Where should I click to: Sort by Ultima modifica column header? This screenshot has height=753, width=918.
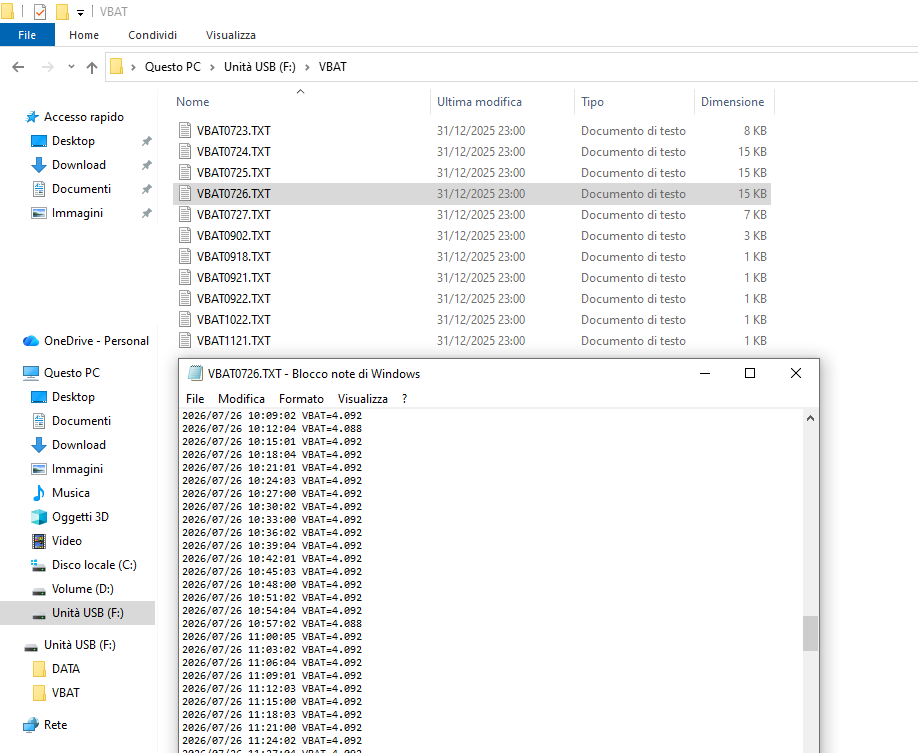point(479,102)
